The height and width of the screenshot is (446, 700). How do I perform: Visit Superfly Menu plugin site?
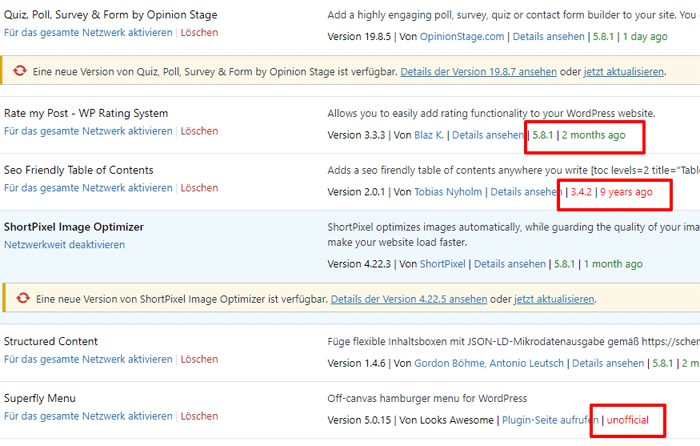[x=550, y=421]
